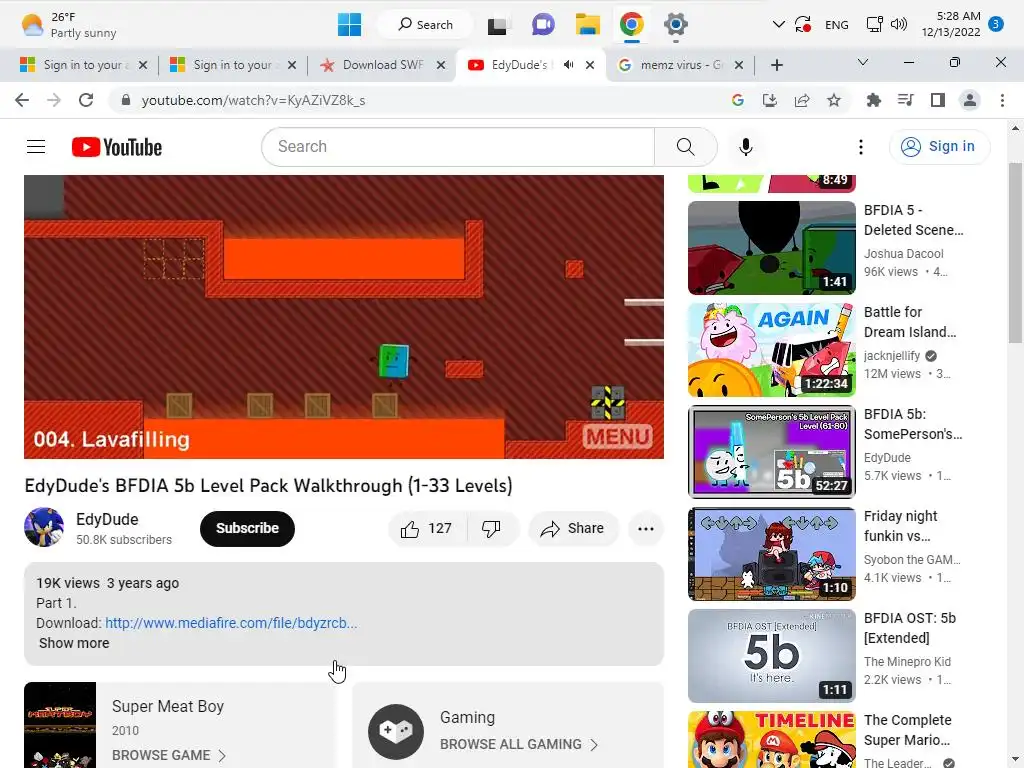
Task: Open more actions ellipsis under video
Action: pos(646,528)
